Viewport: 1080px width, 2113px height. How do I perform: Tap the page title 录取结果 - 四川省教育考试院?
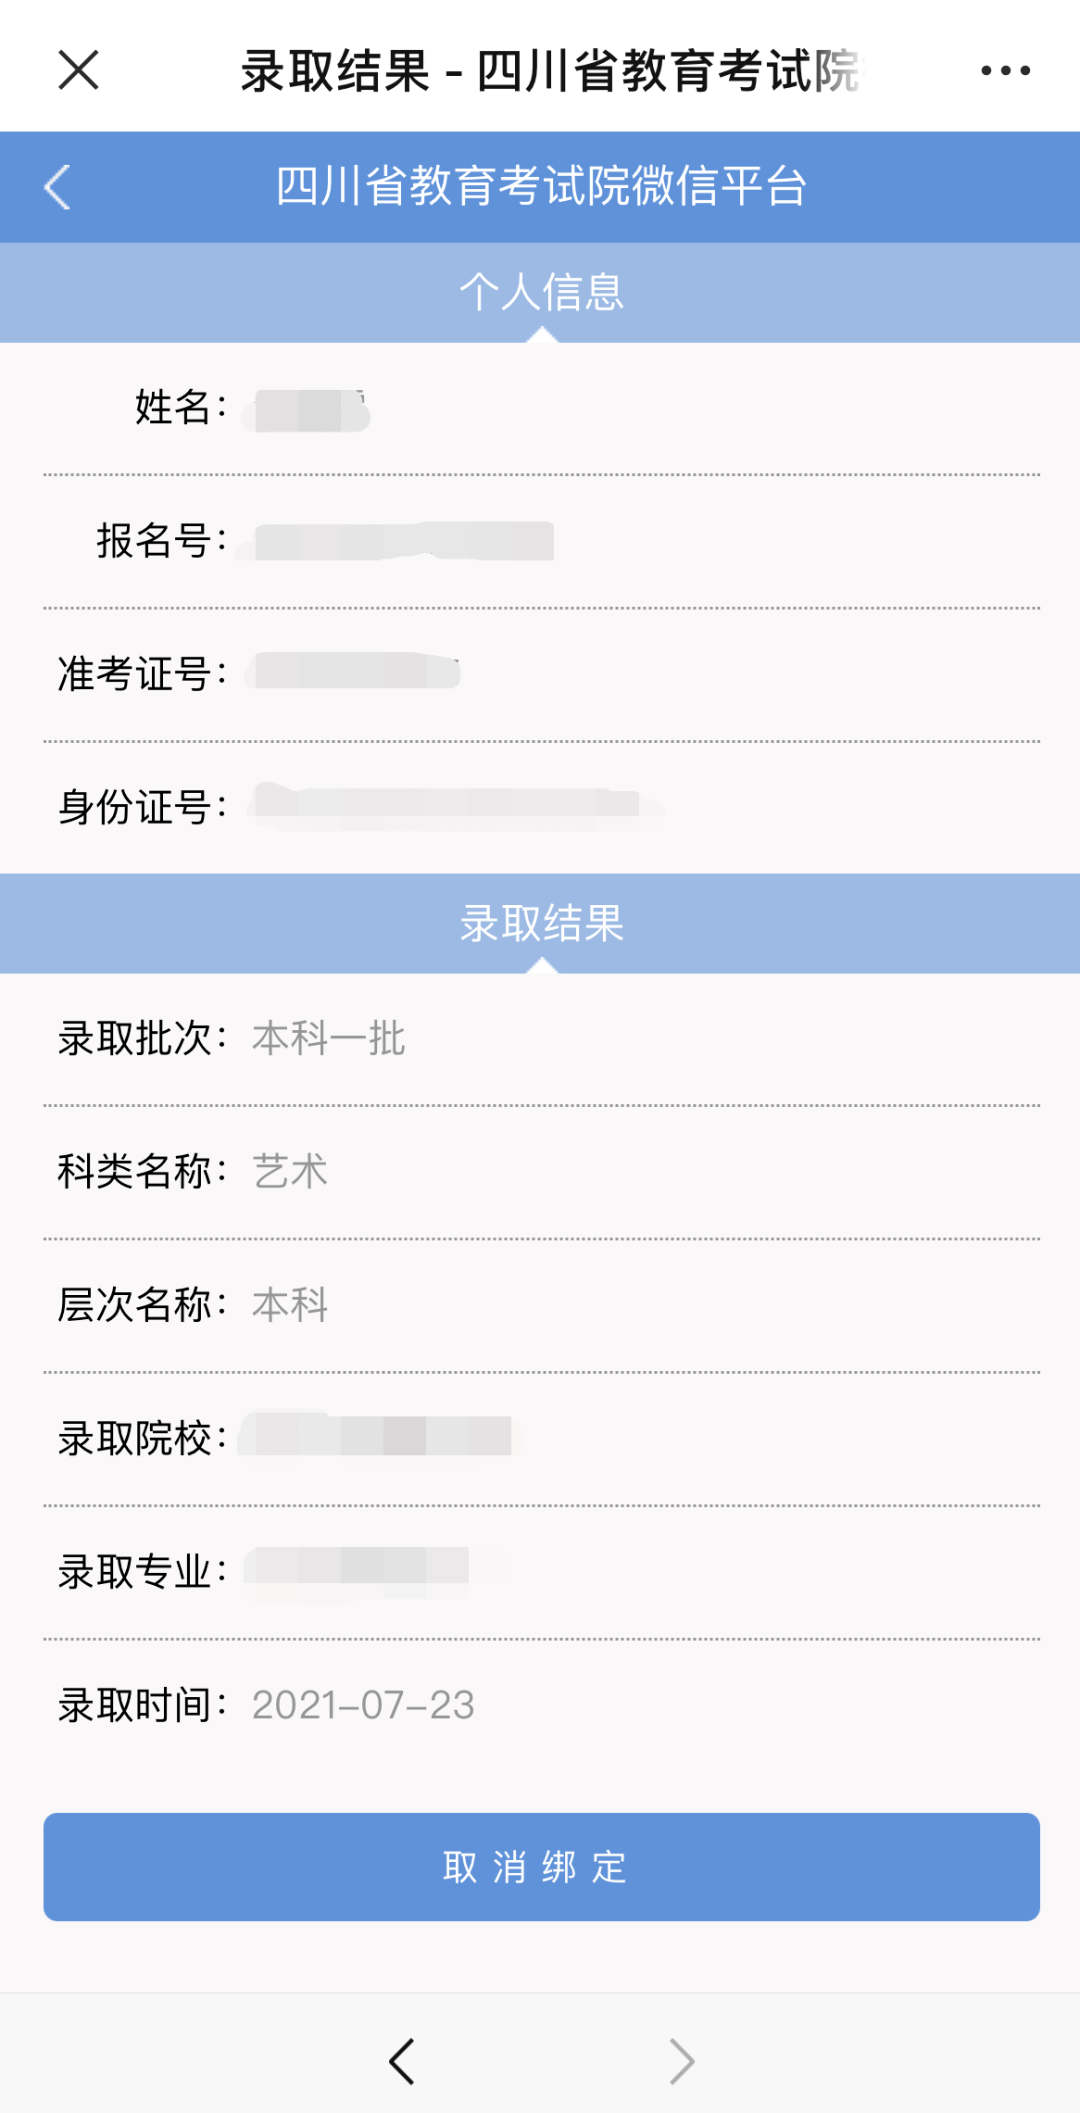pos(550,71)
